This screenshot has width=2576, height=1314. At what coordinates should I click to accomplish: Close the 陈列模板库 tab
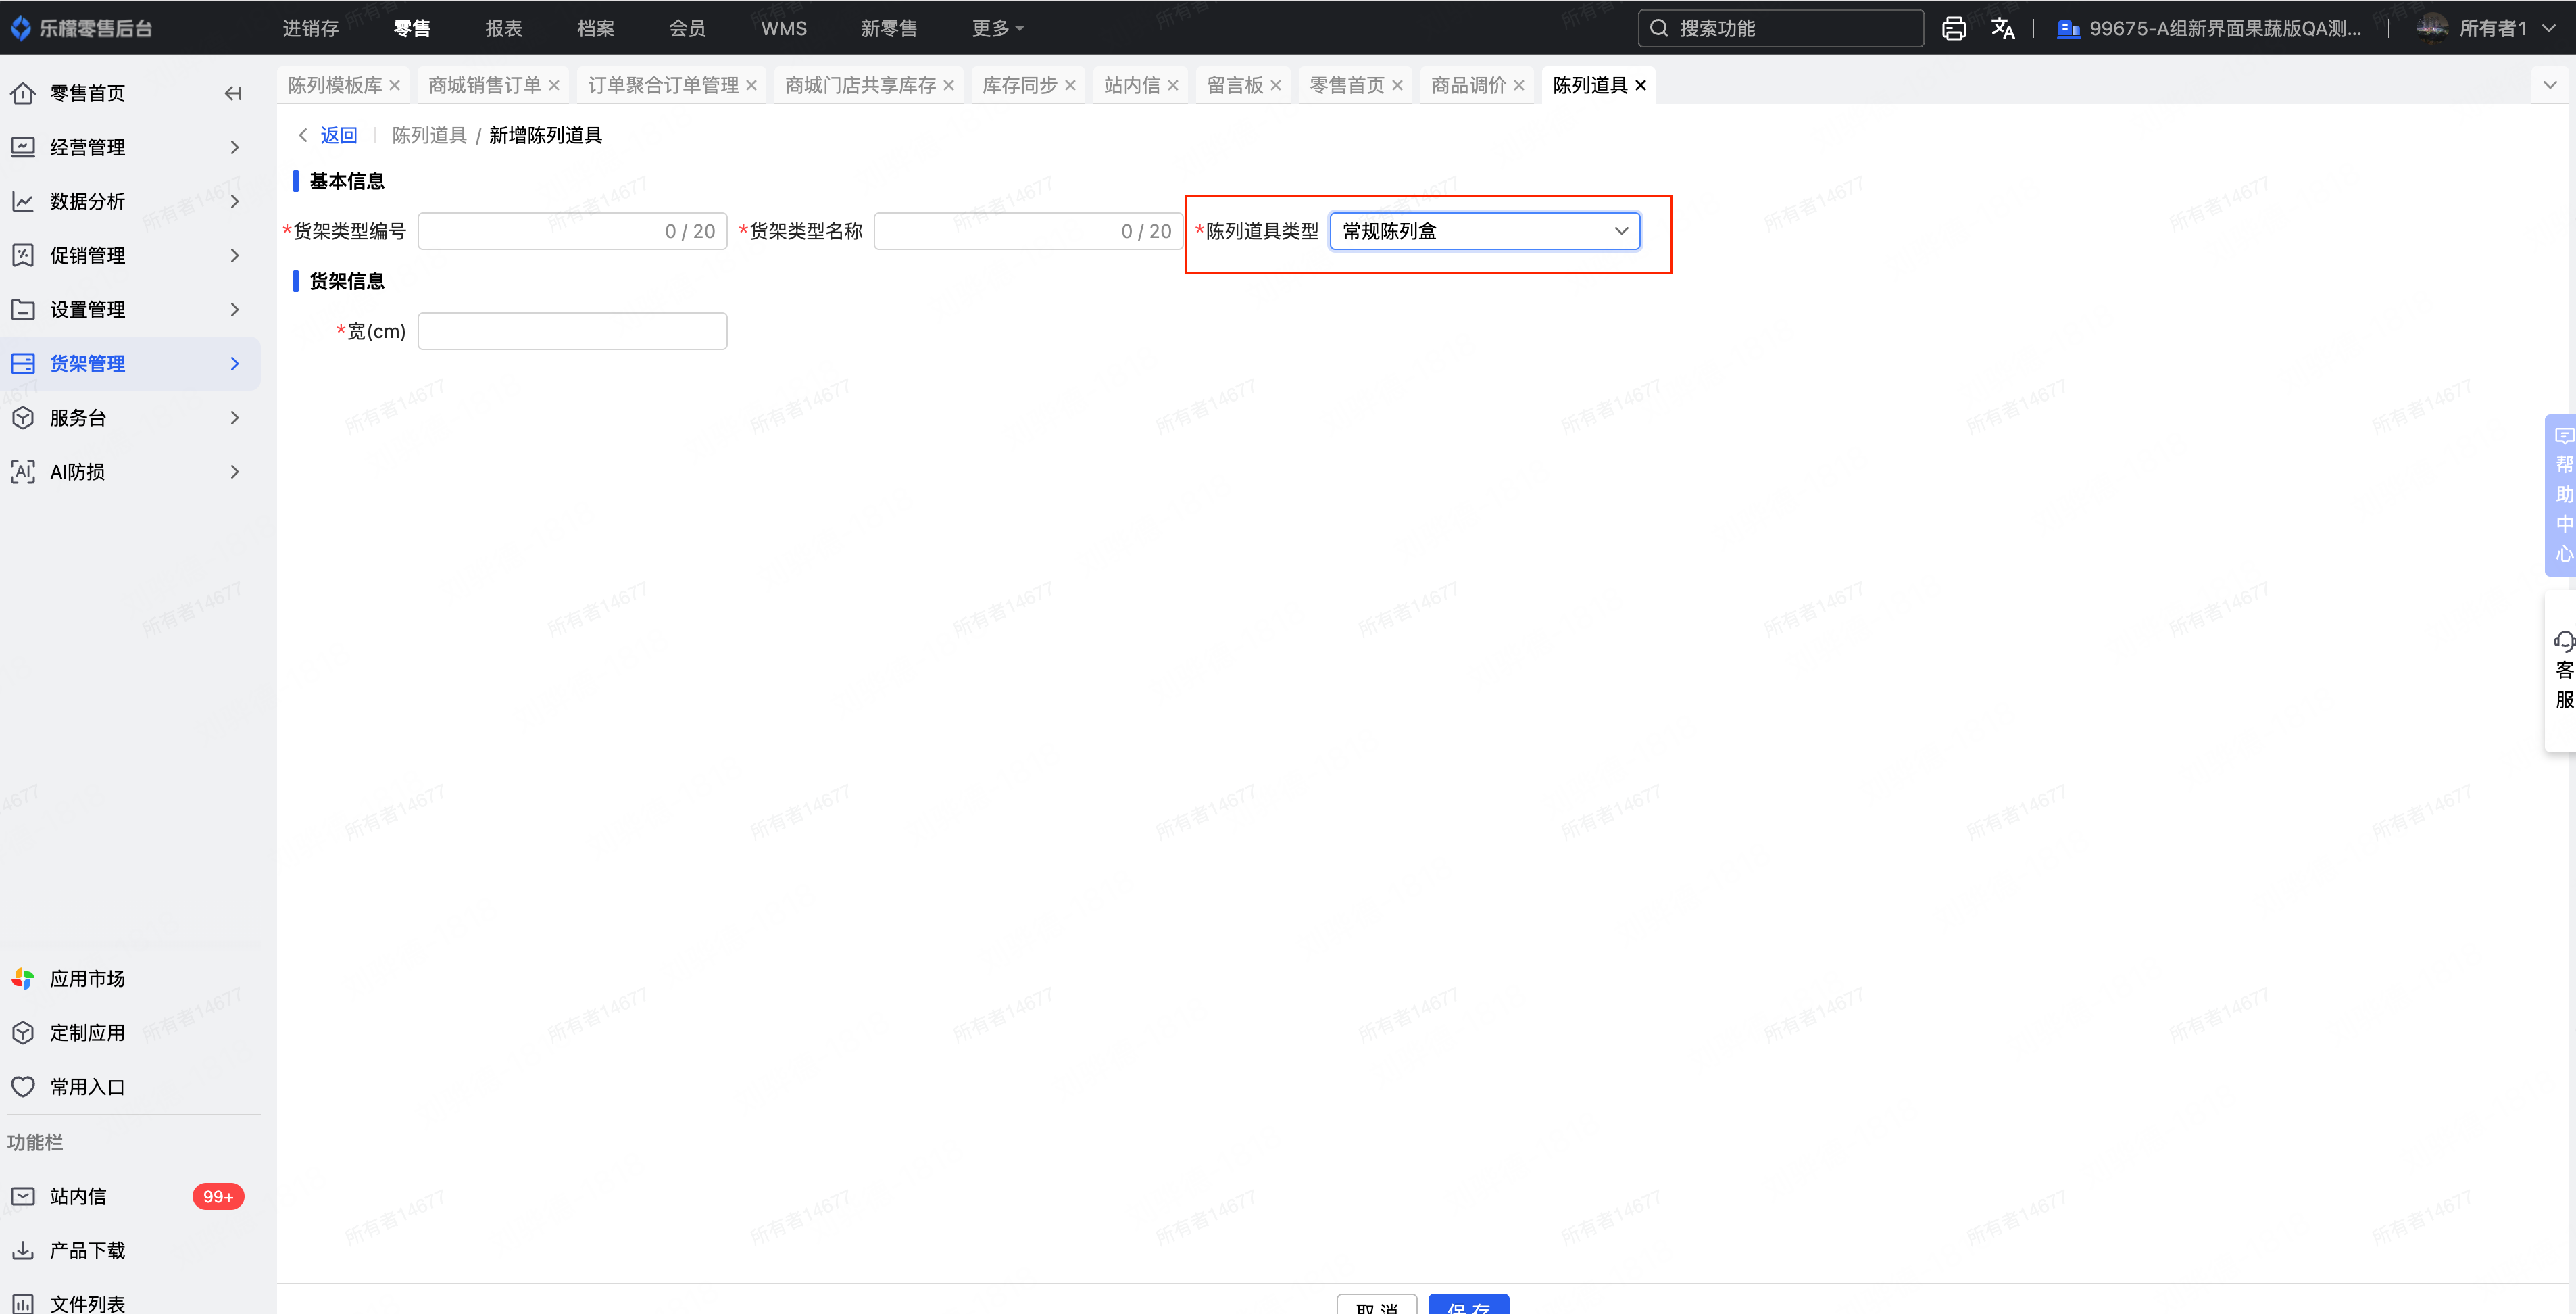click(x=395, y=85)
